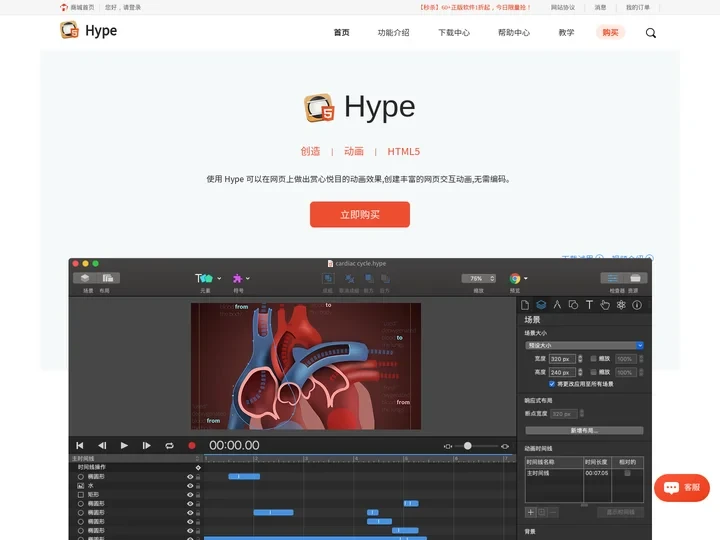Click the zoom-in timeline icon
The width and height of the screenshot is (720, 540).
[505, 446]
